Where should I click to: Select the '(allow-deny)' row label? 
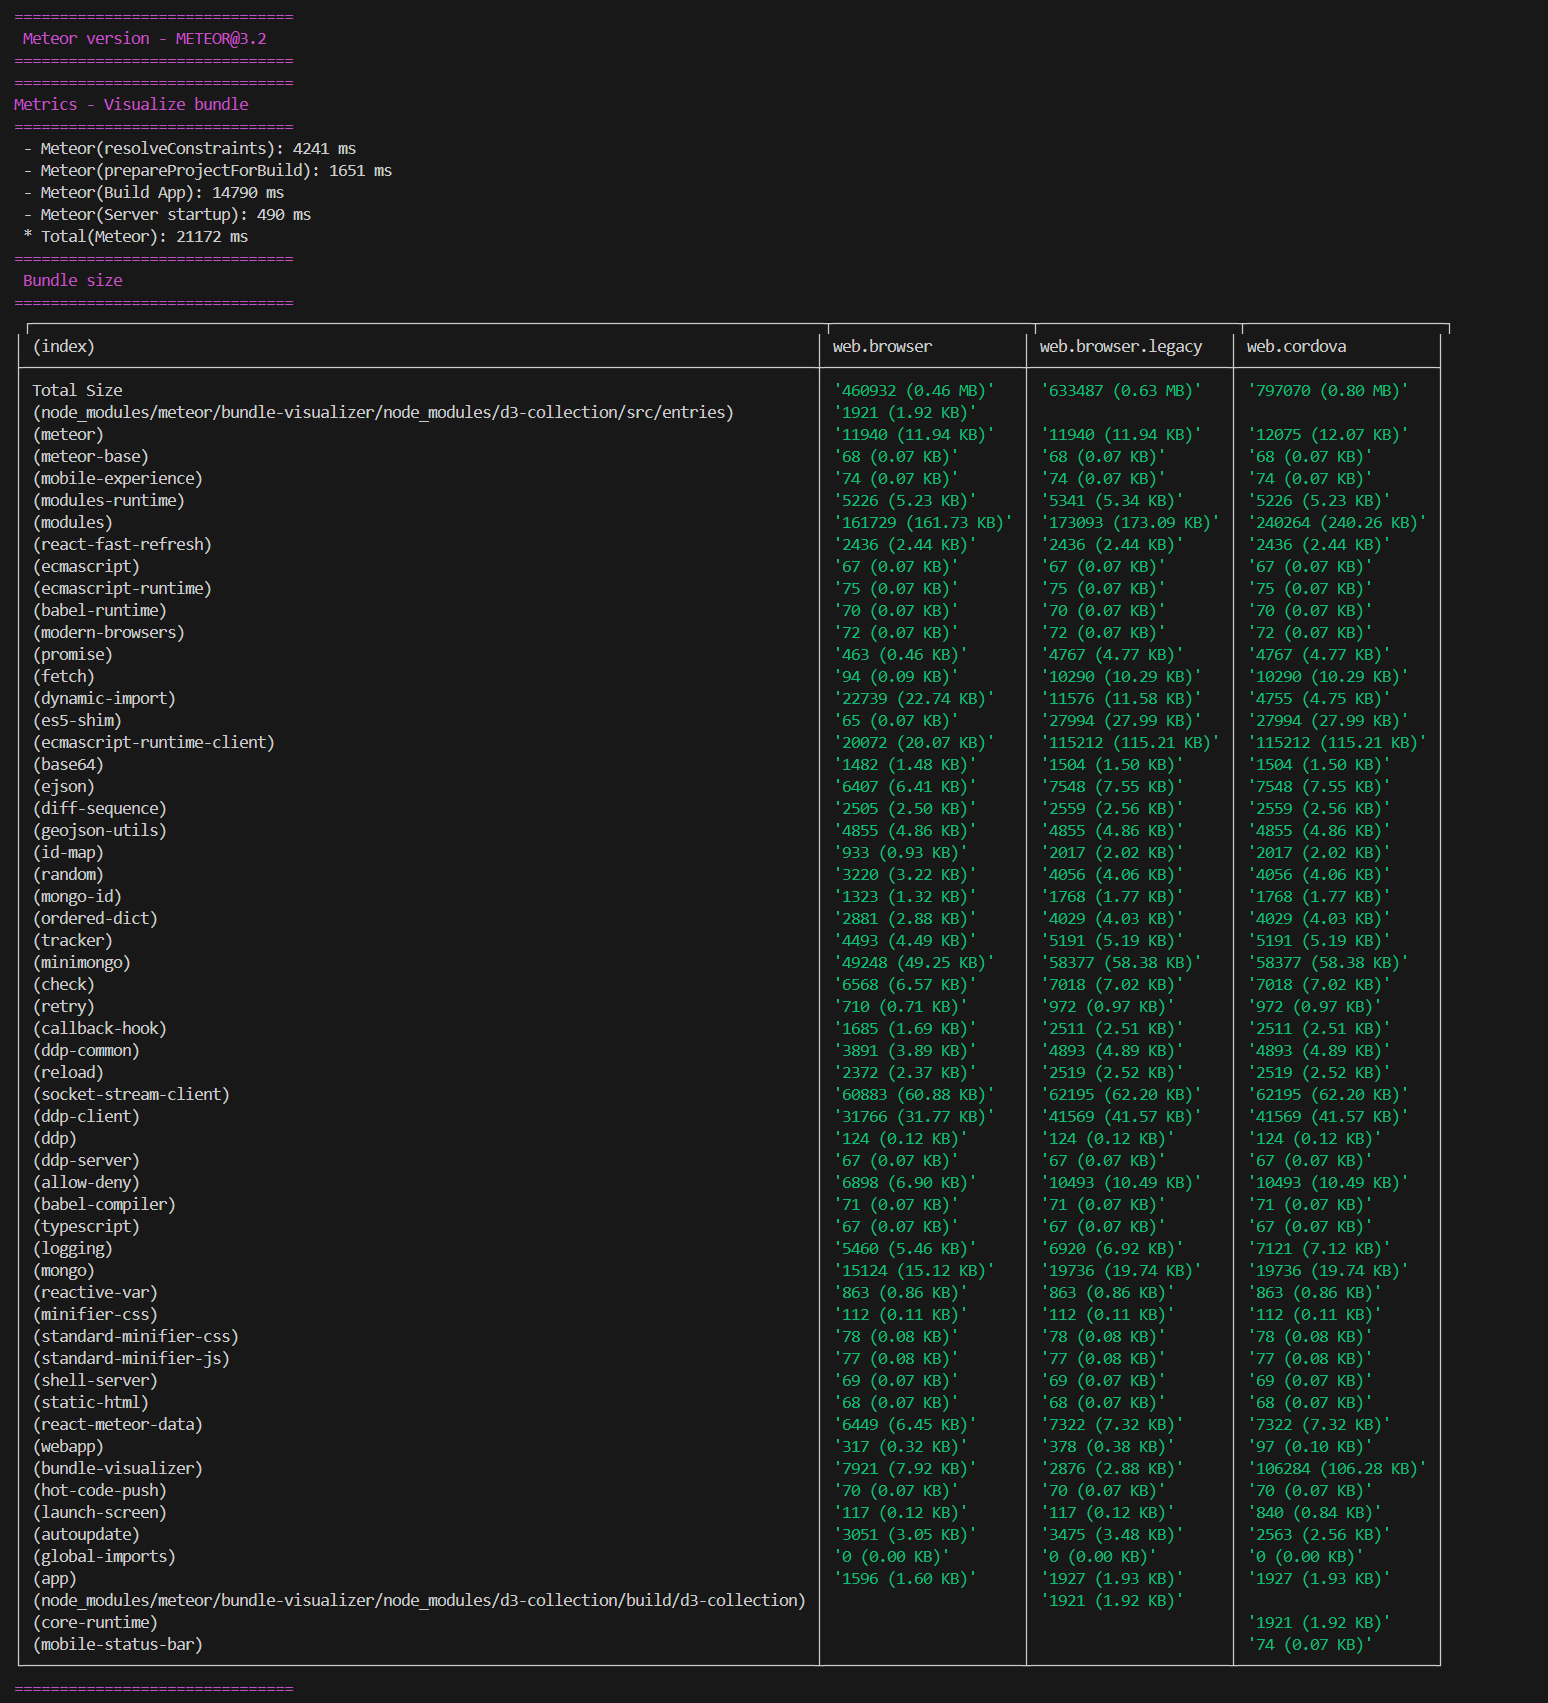tap(86, 1182)
